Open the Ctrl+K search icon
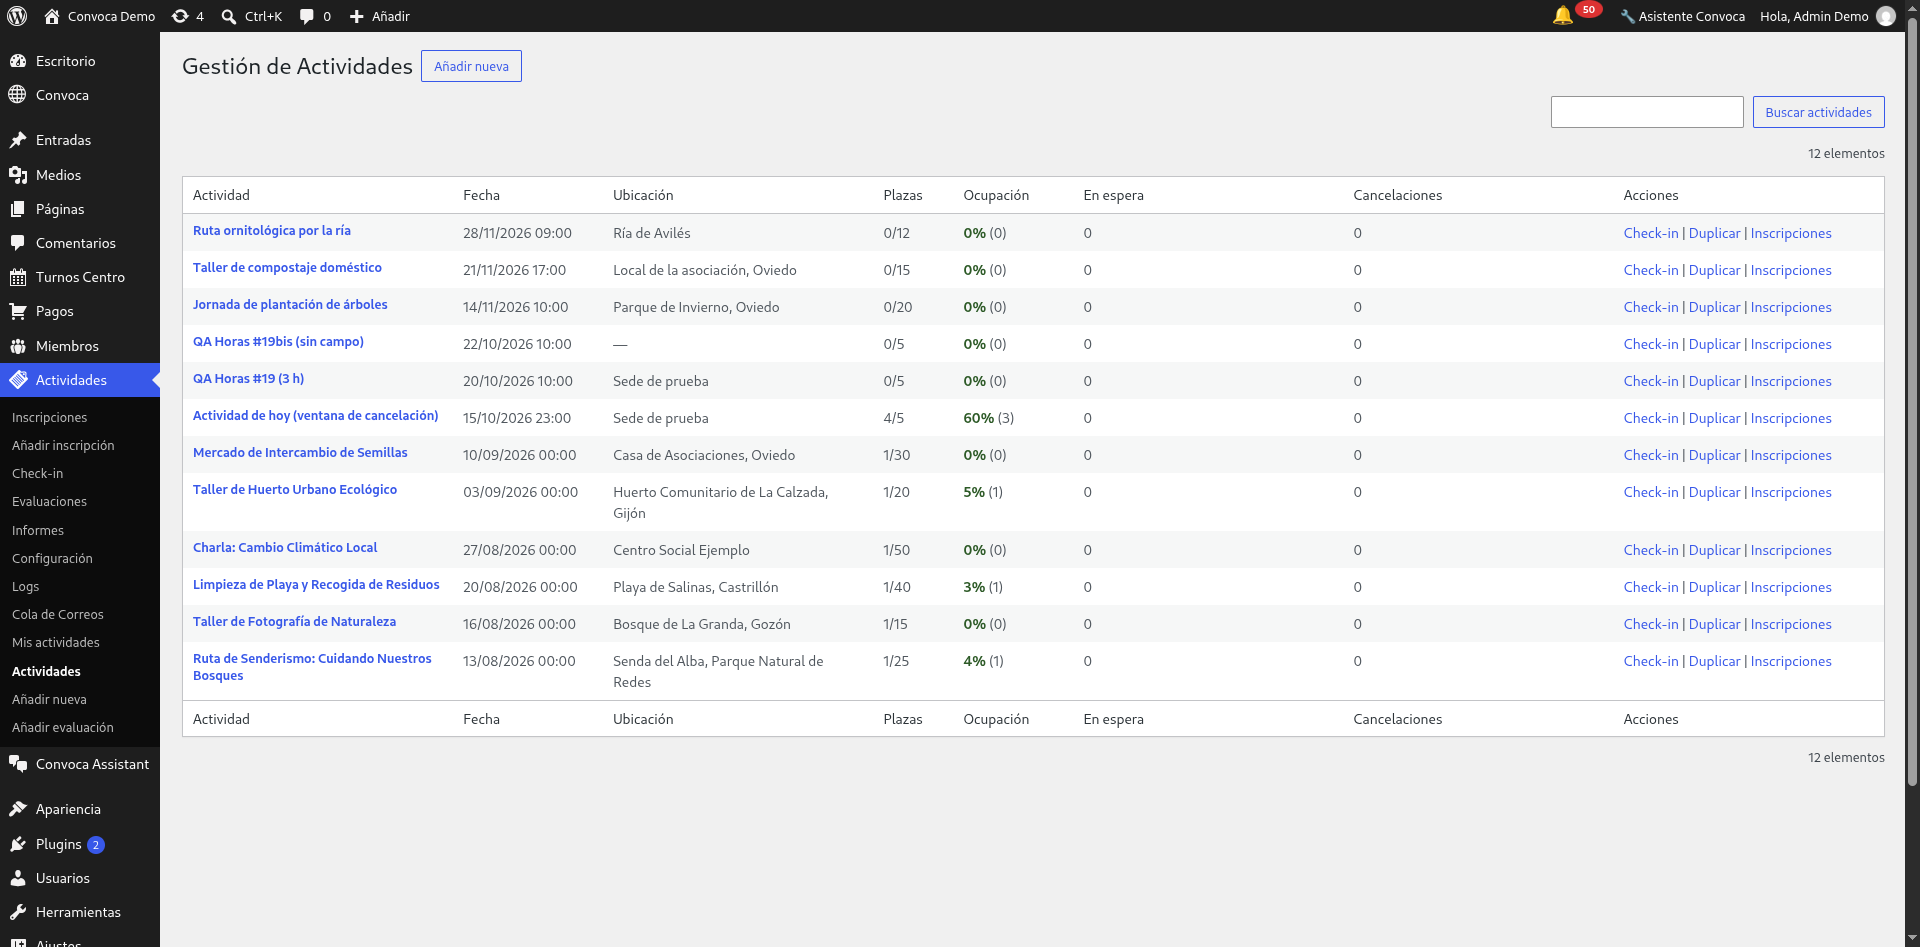Viewport: 1920px width, 947px height. coord(251,16)
